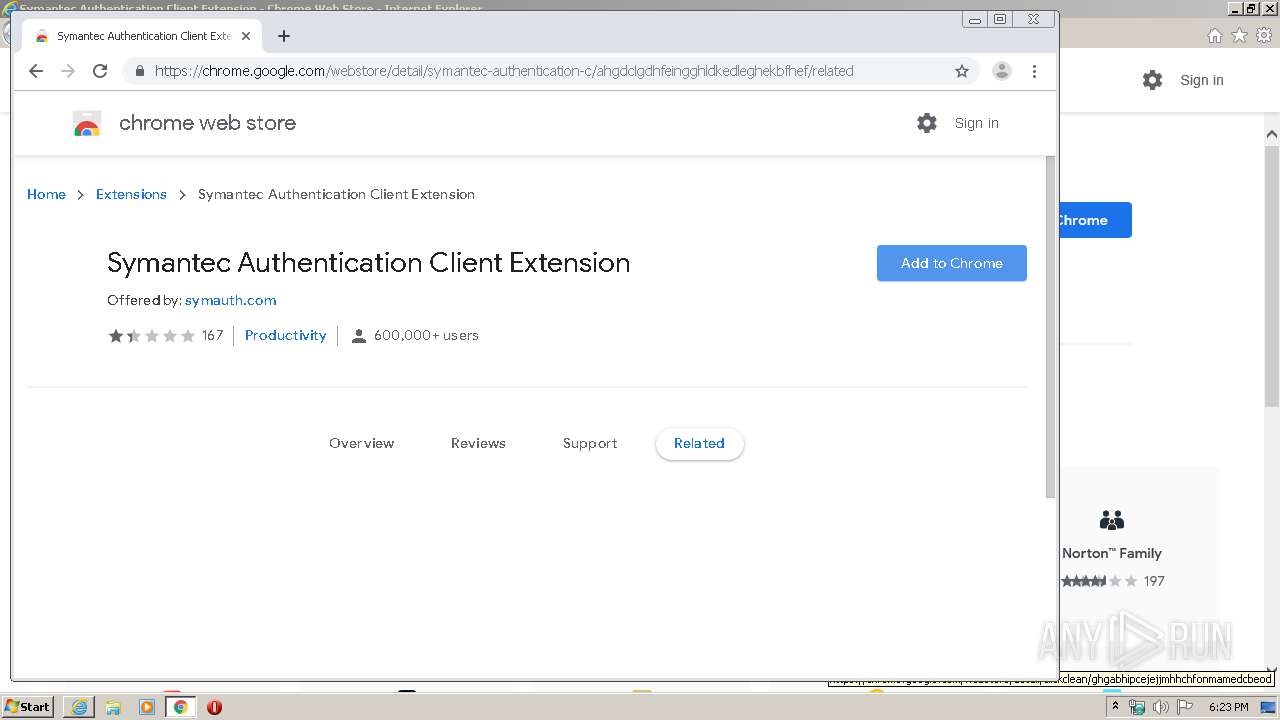Viewport: 1280px width, 720px height.
Task: Open network tray icon
Action: click(x=1137, y=707)
